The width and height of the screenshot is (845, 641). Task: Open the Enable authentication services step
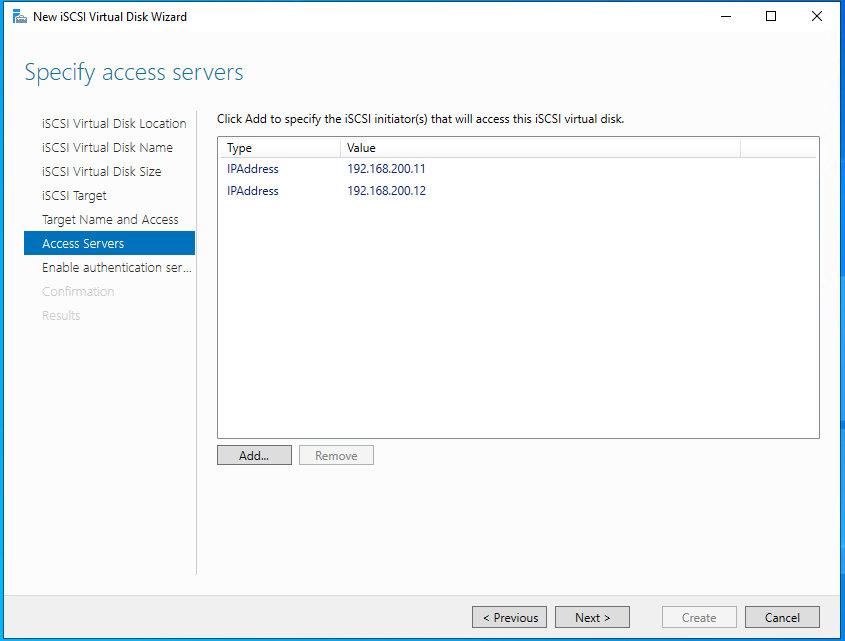(x=116, y=267)
